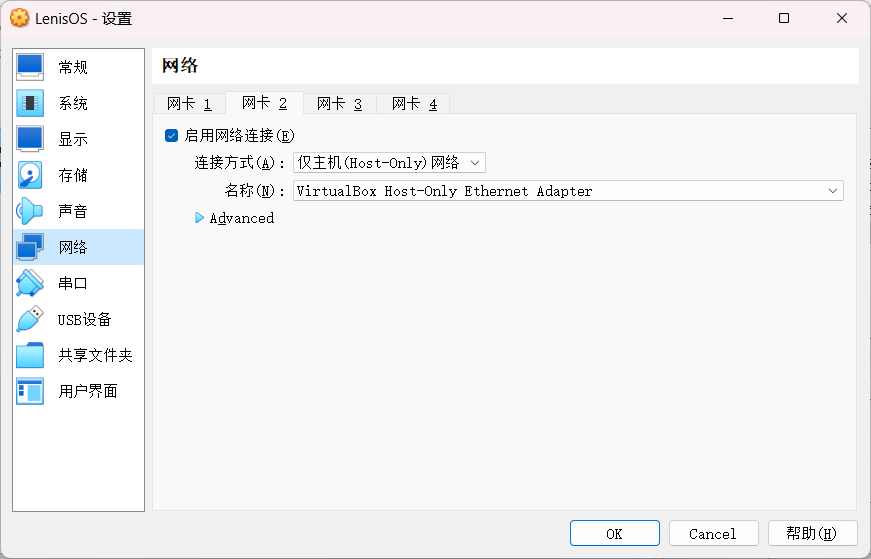
Task: Select the 系统 (System) chip icon
Action: pyautogui.click(x=30, y=103)
